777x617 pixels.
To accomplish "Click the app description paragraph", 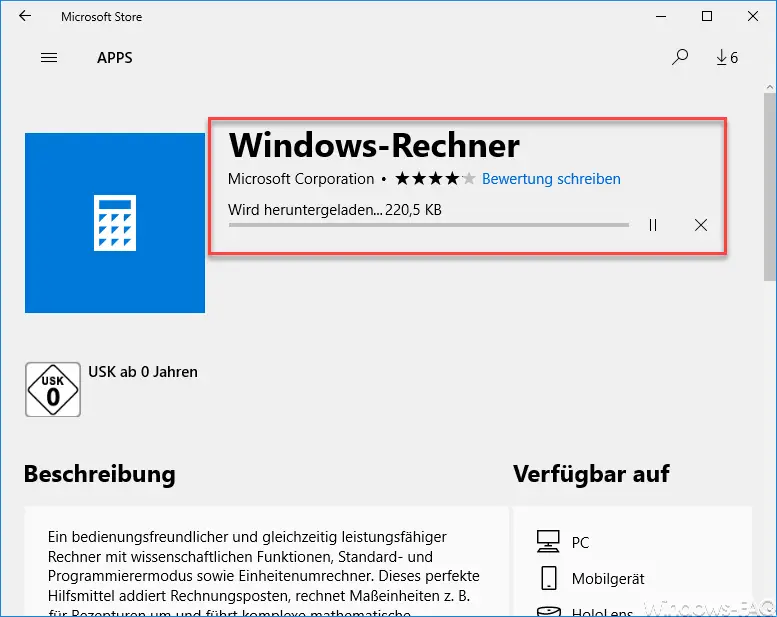I will (x=264, y=575).
